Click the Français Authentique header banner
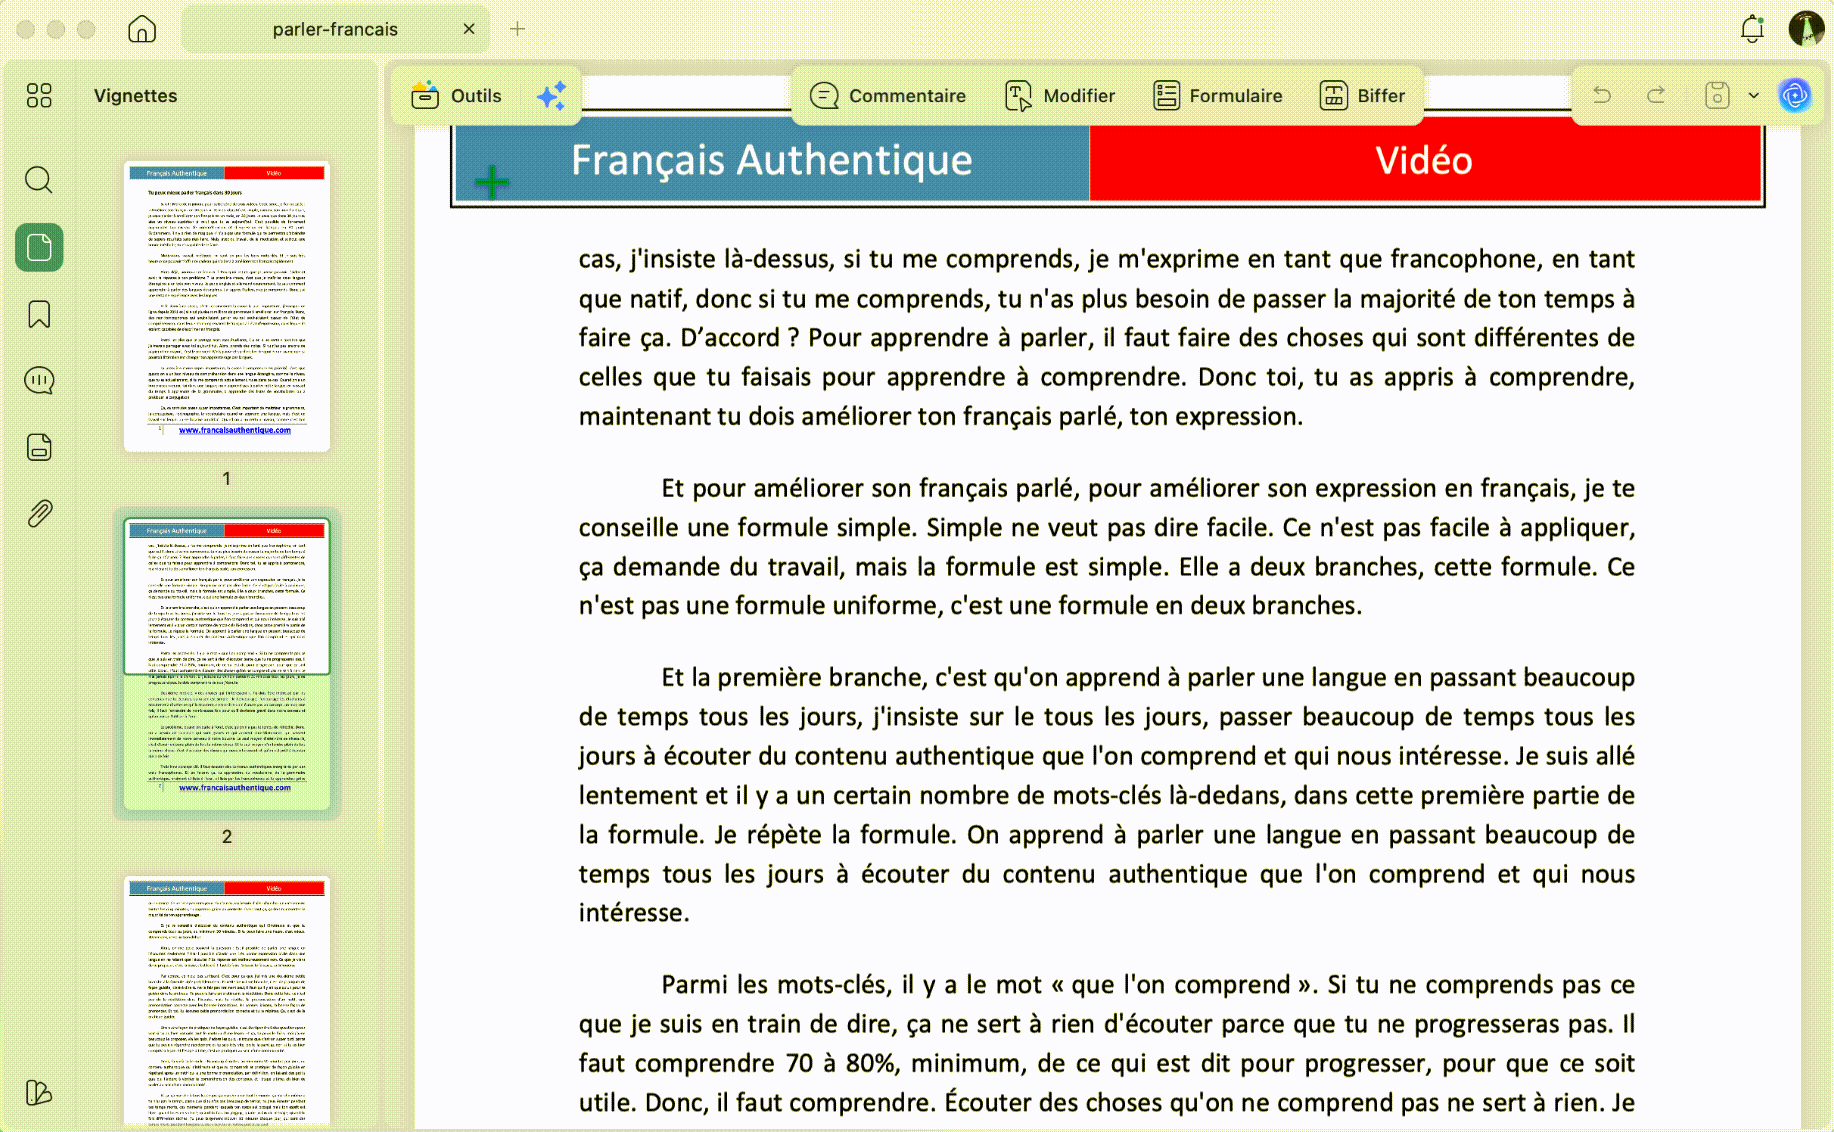Viewport: 1834px width, 1132px height. (x=771, y=160)
